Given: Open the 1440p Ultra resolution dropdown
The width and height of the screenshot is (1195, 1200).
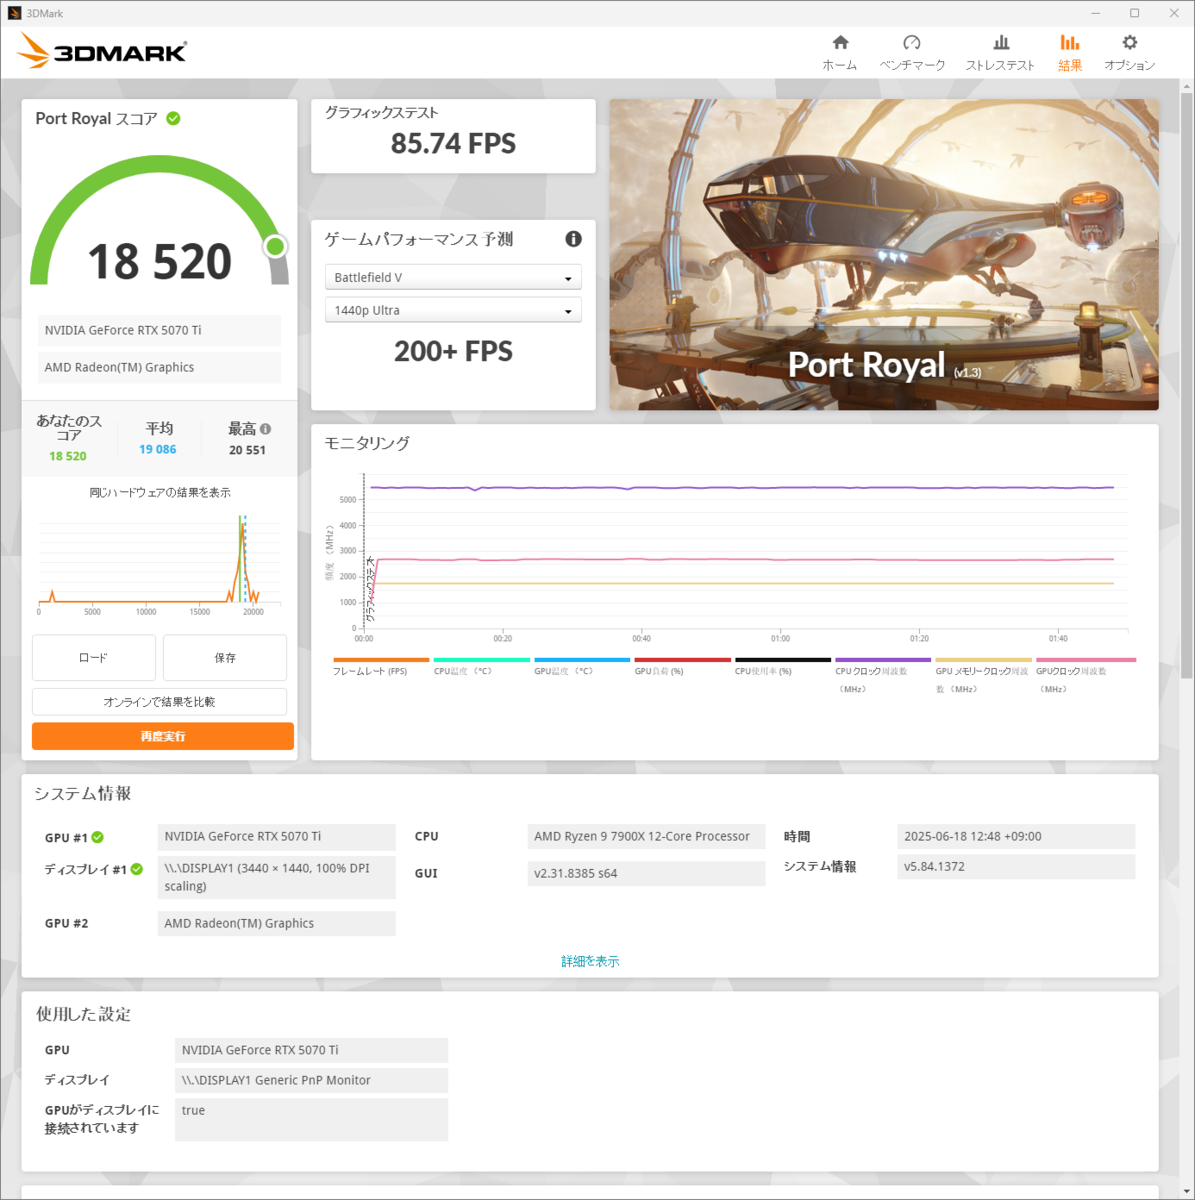Looking at the screenshot, I should coord(453,310).
